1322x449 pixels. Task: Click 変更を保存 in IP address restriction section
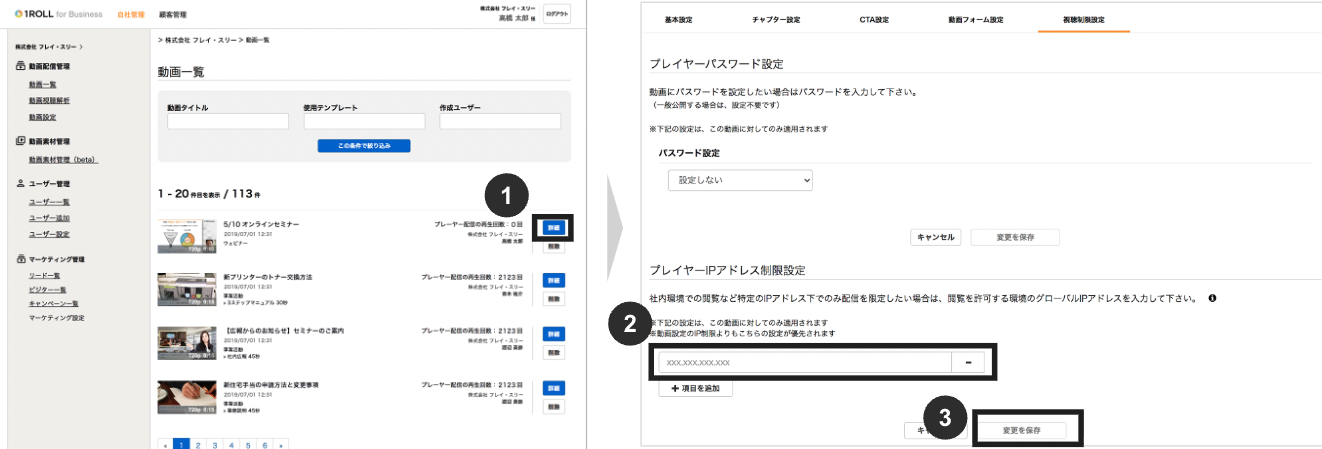pyautogui.click(x=1022, y=430)
